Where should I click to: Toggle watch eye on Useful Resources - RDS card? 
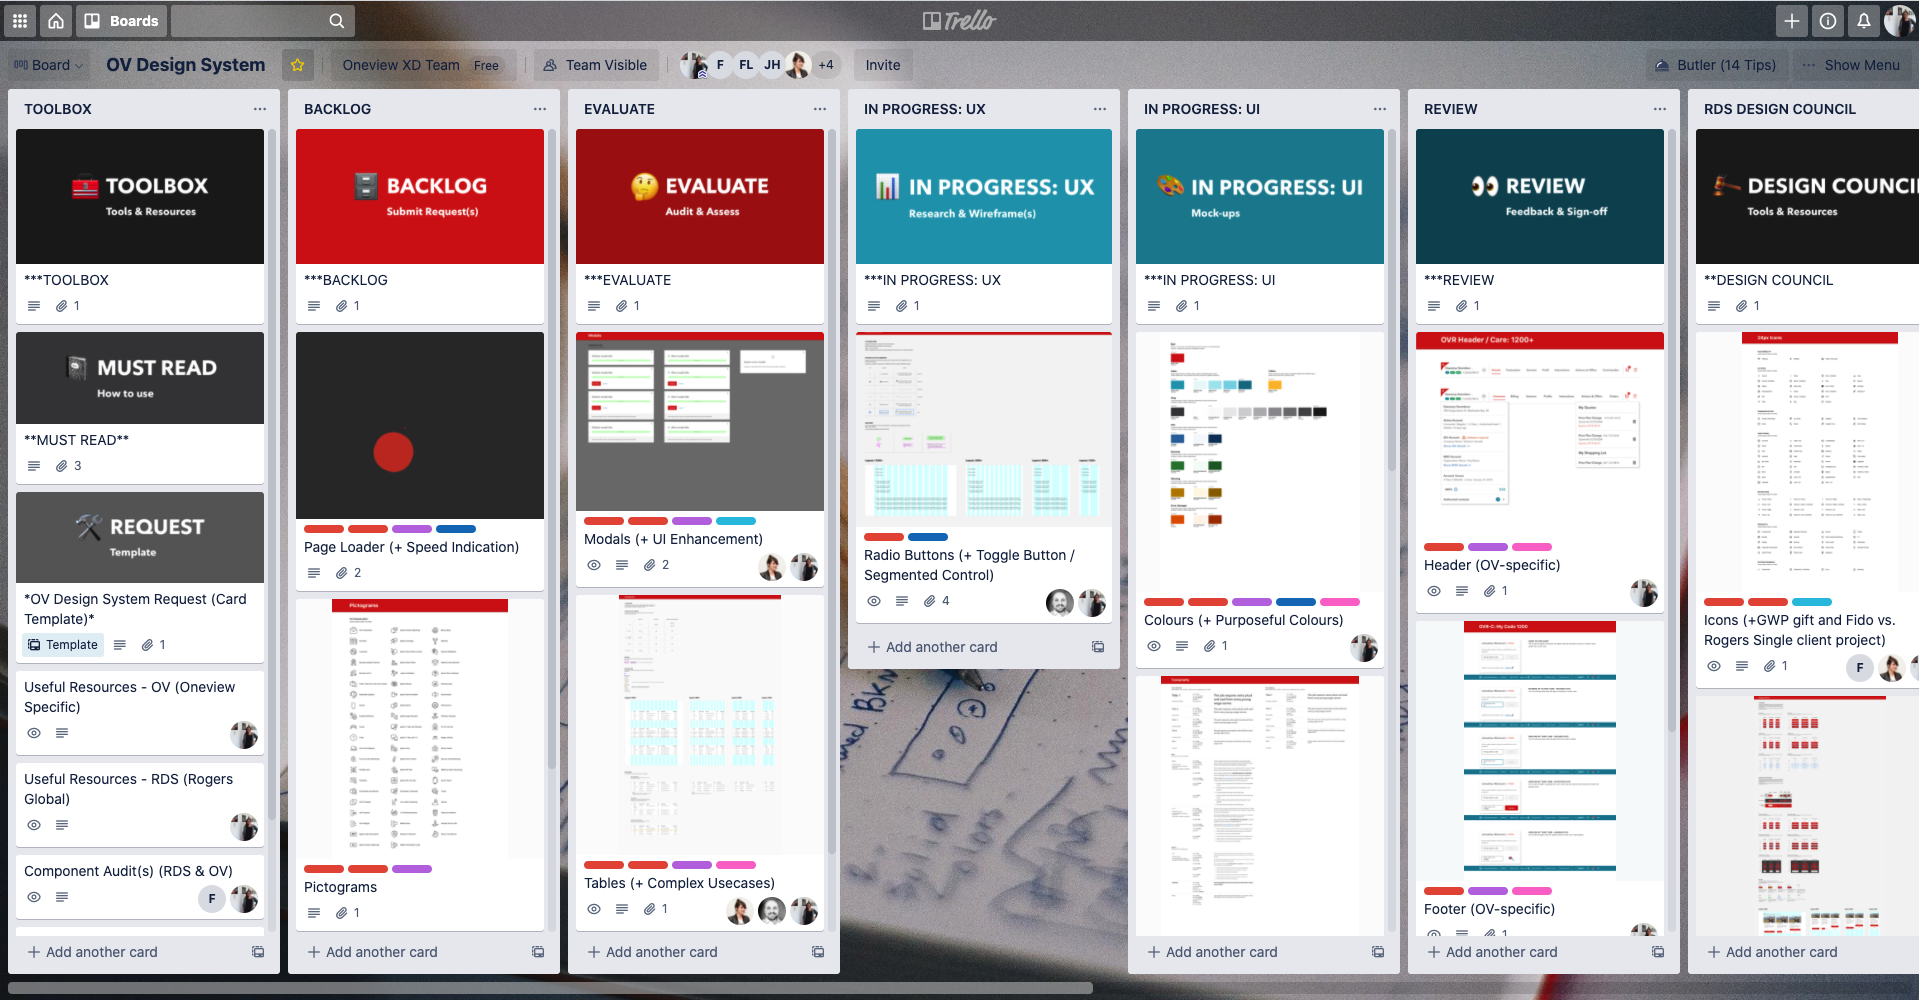pos(34,825)
